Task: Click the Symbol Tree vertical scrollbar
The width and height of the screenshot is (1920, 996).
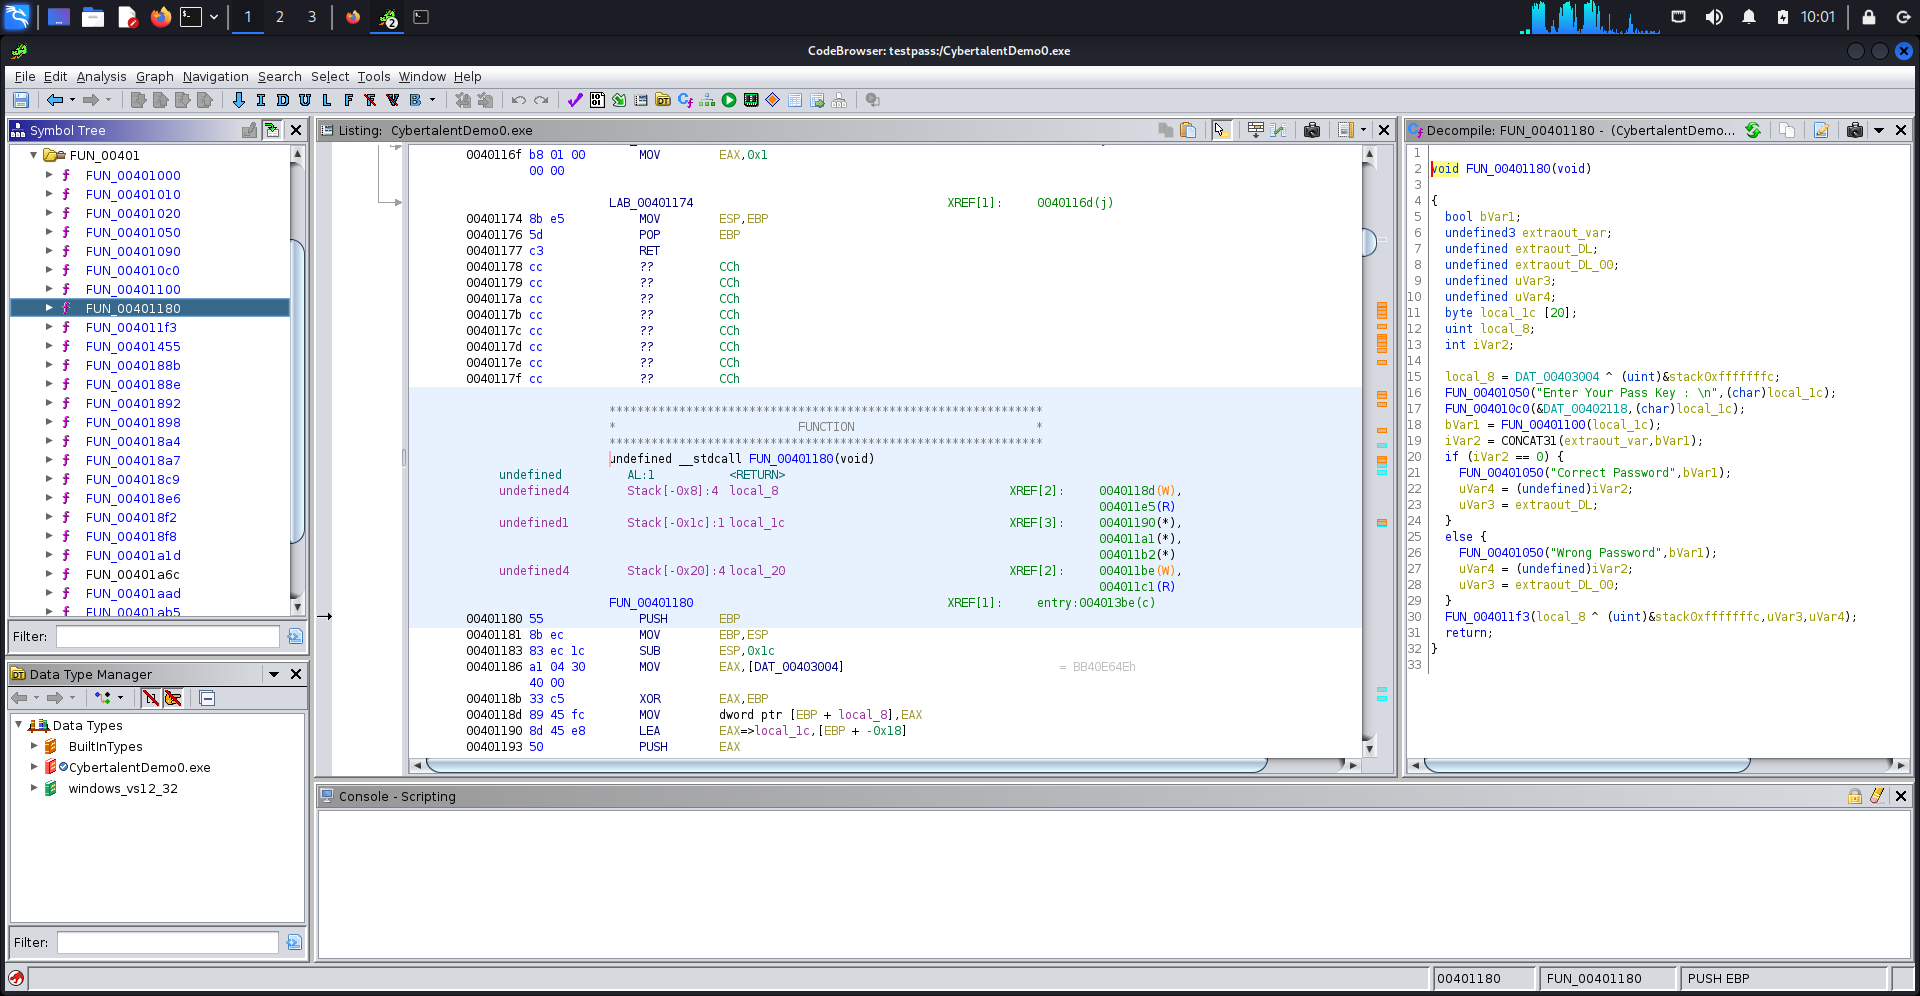Action: [297, 392]
